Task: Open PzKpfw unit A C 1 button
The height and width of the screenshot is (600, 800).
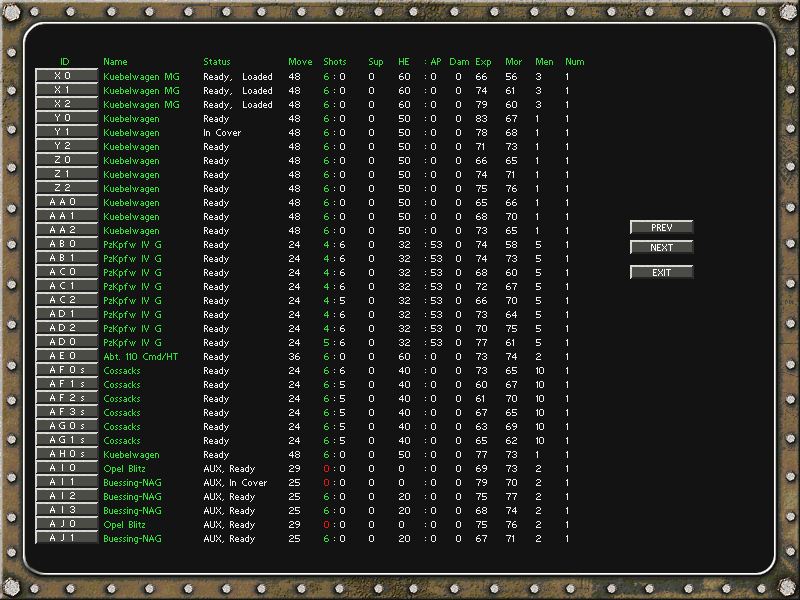Action: pyautogui.click(x=66, y=286)
